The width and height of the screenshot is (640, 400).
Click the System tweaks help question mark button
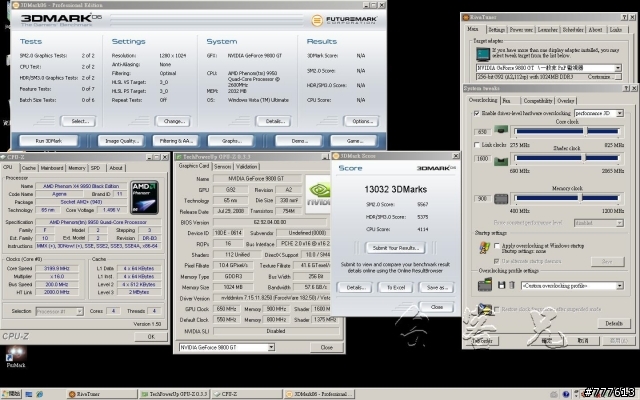pyautogui.click(x=627, y=88)
